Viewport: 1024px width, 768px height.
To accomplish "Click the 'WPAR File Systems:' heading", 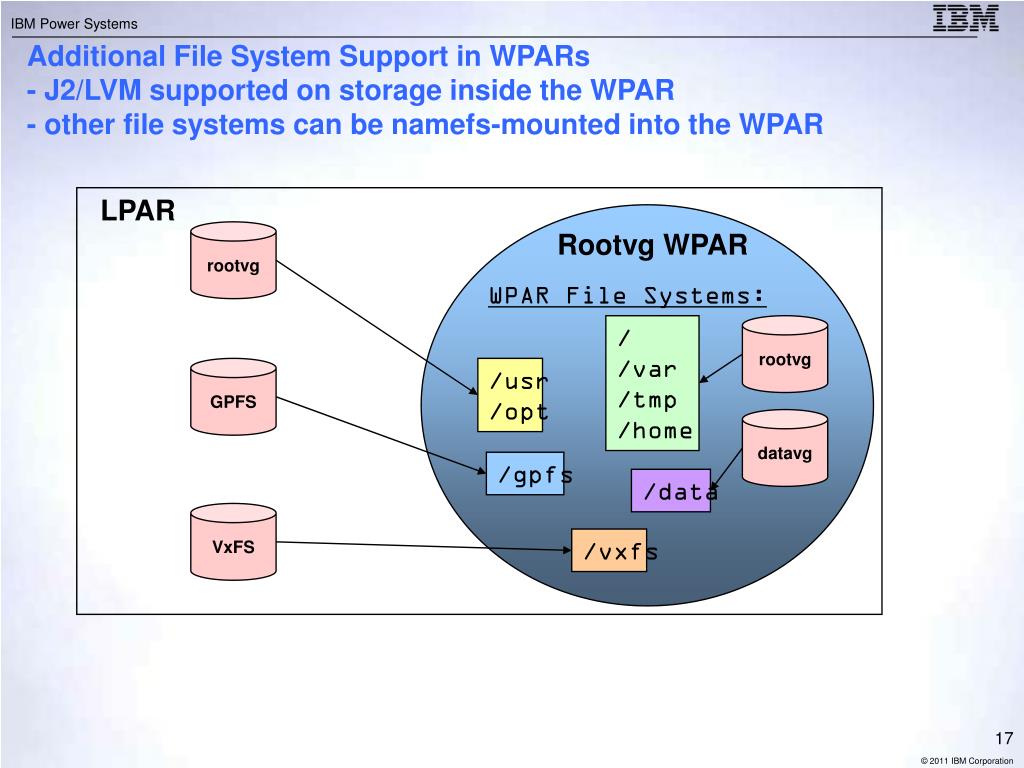I will (x=627, y=296).
